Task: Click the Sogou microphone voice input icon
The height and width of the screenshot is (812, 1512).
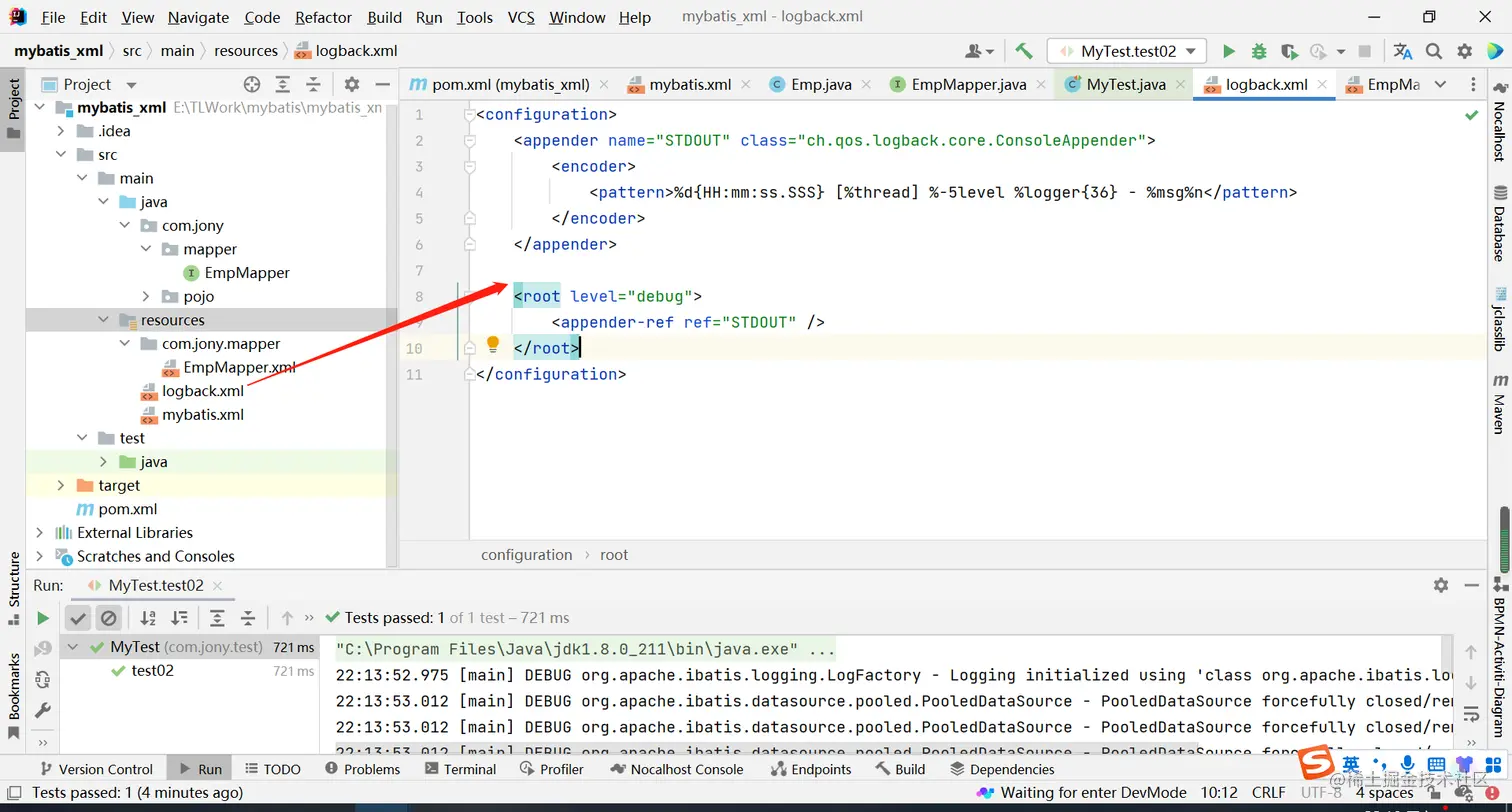Action: coord(1407,765)
